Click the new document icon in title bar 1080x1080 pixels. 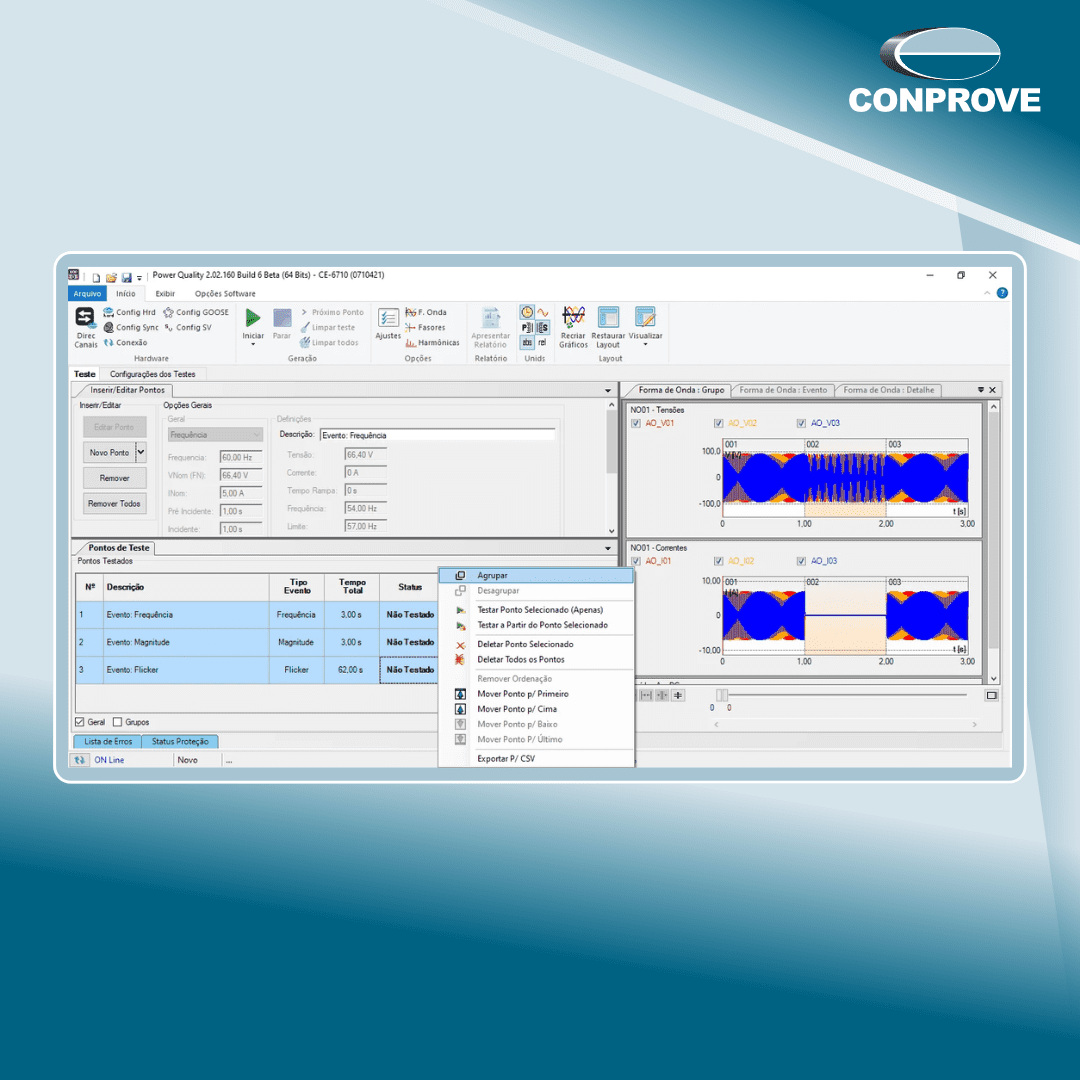tap(96, 278)
